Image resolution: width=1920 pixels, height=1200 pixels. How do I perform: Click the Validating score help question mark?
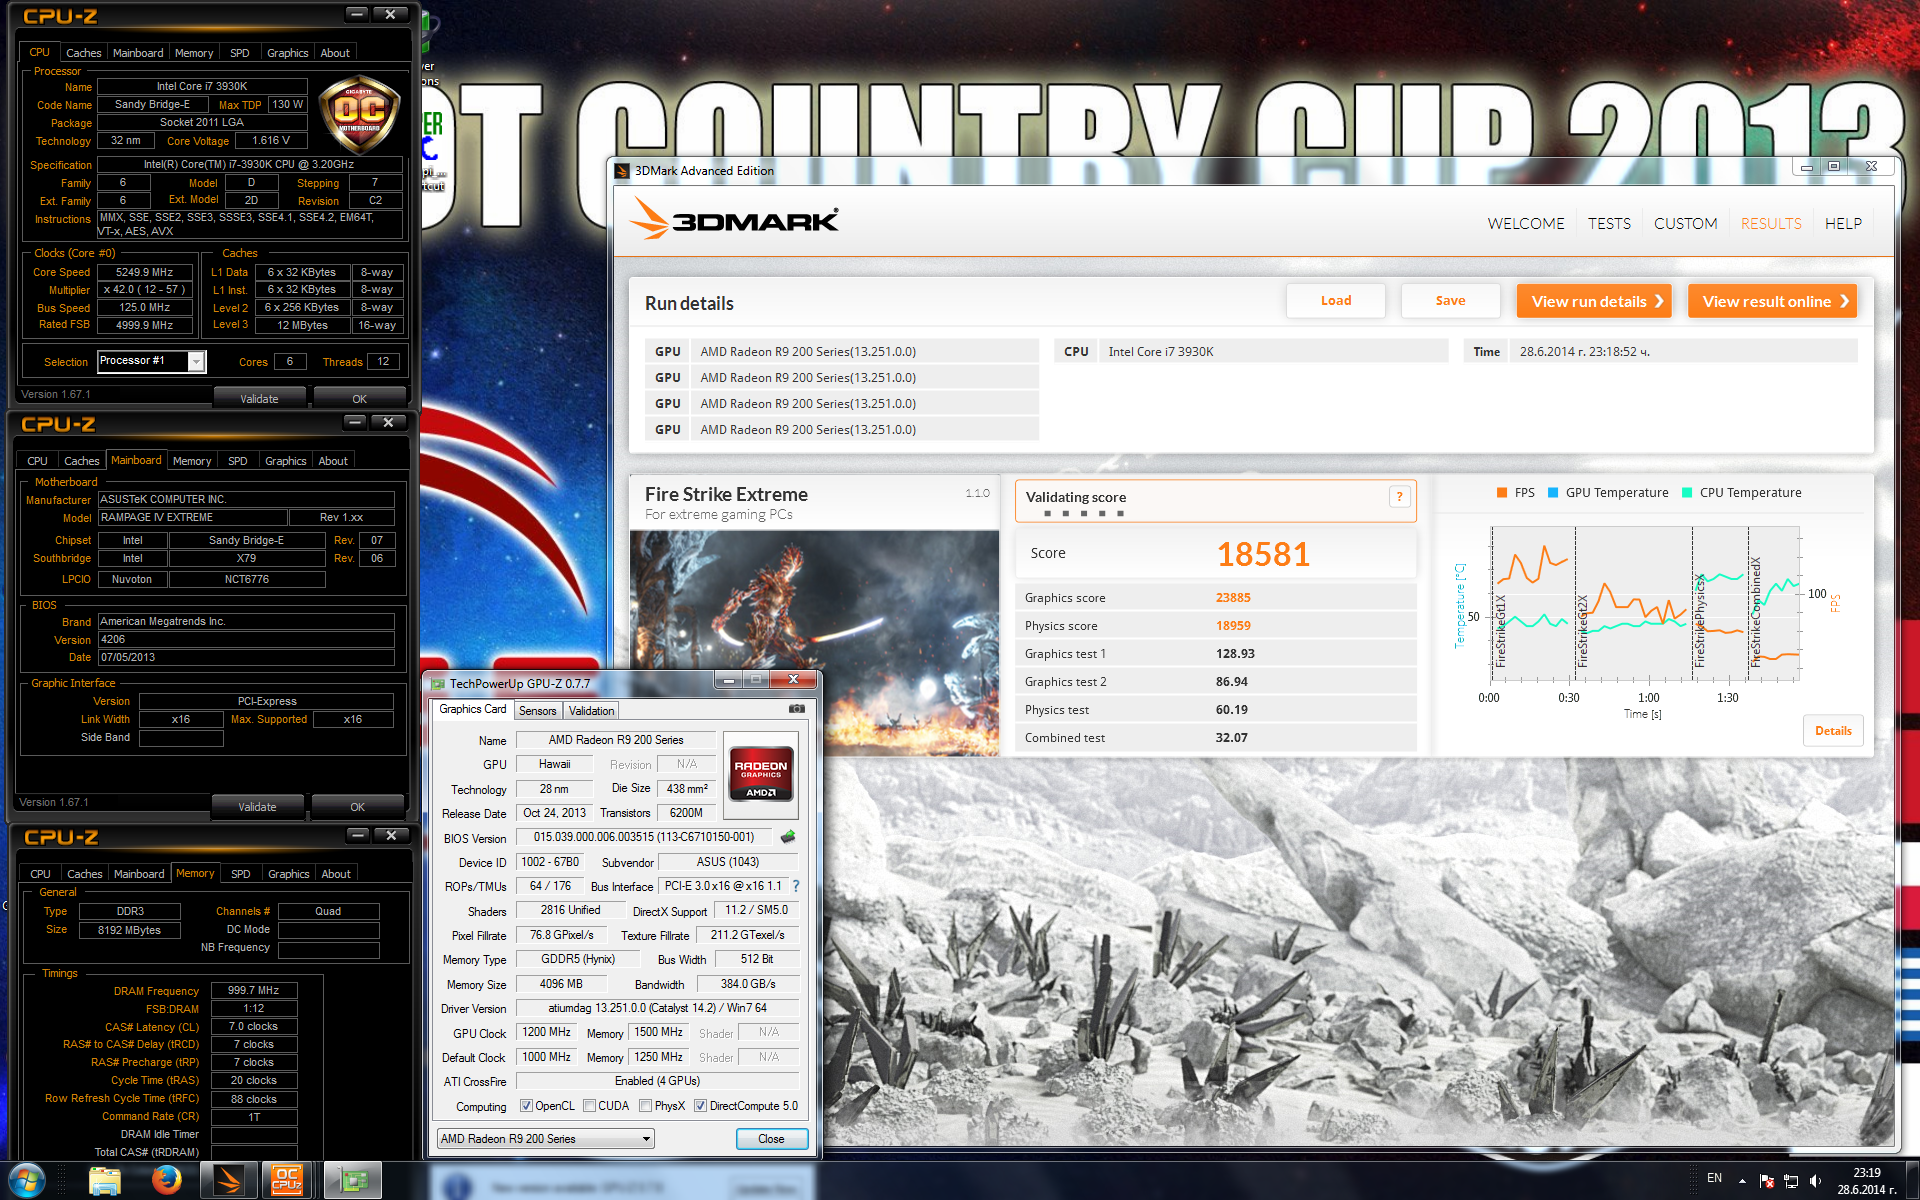[x=1399, y=496]
